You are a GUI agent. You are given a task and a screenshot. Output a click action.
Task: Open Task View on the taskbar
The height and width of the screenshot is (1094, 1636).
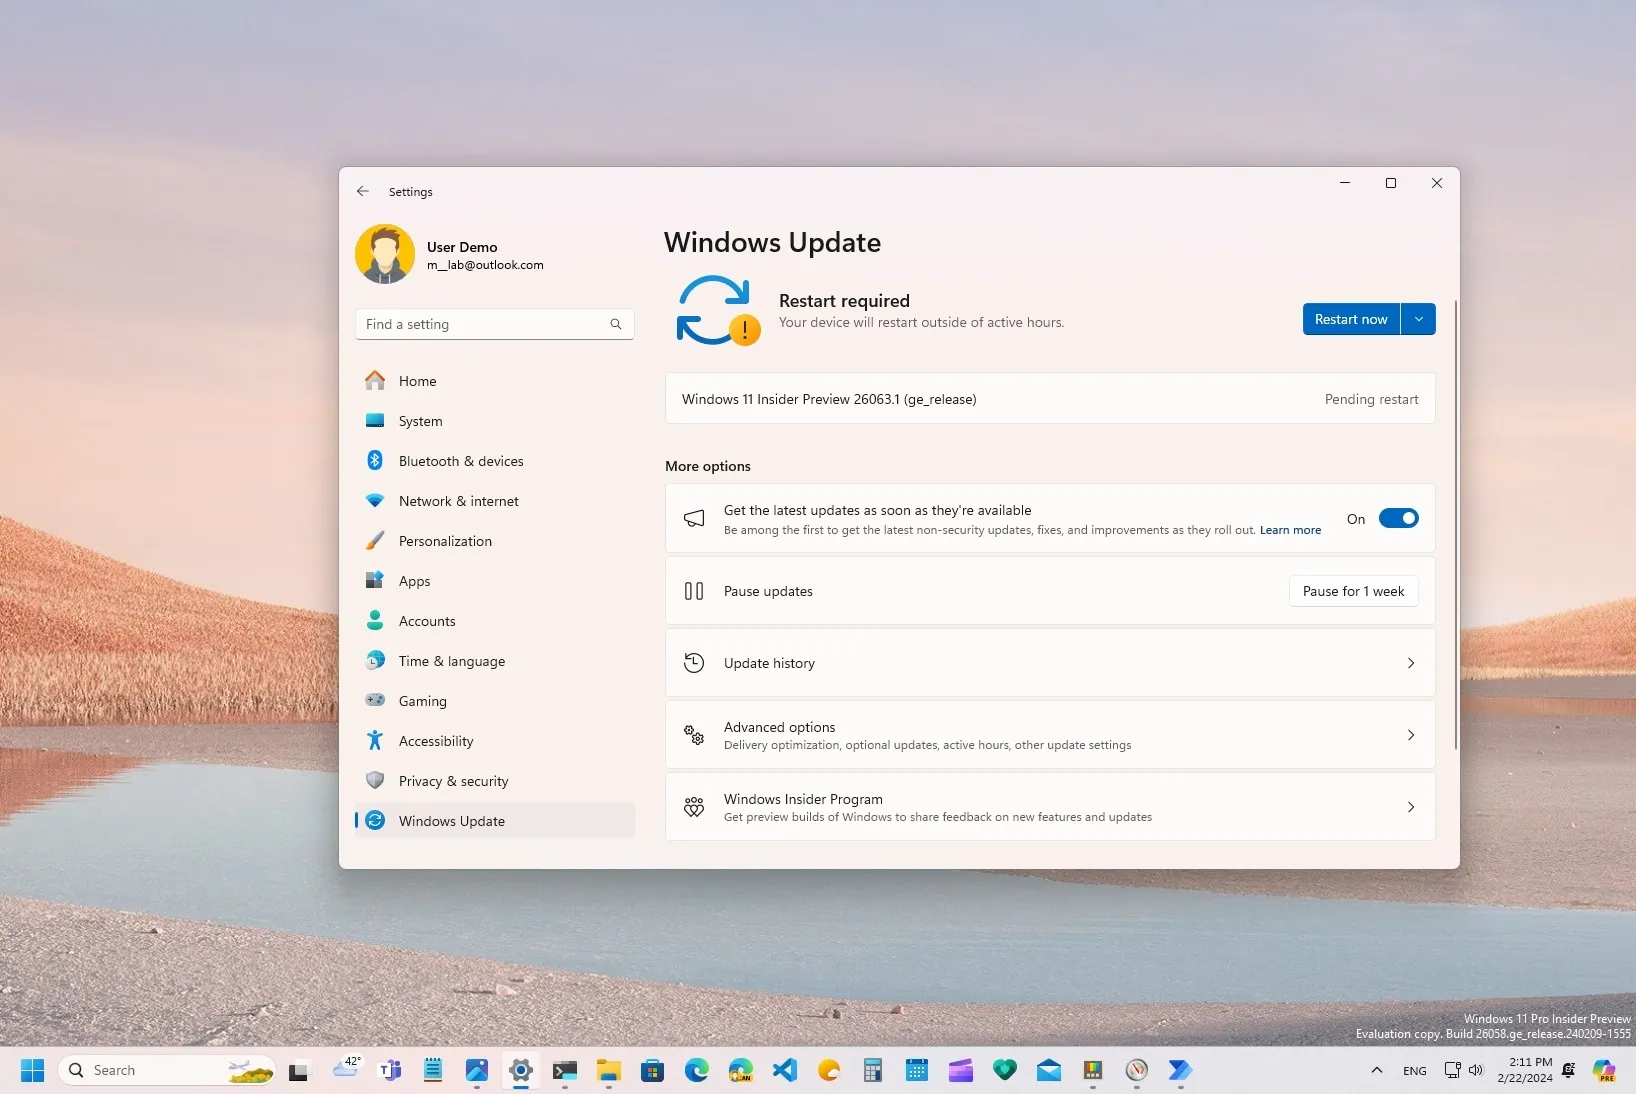[300, 1071]
